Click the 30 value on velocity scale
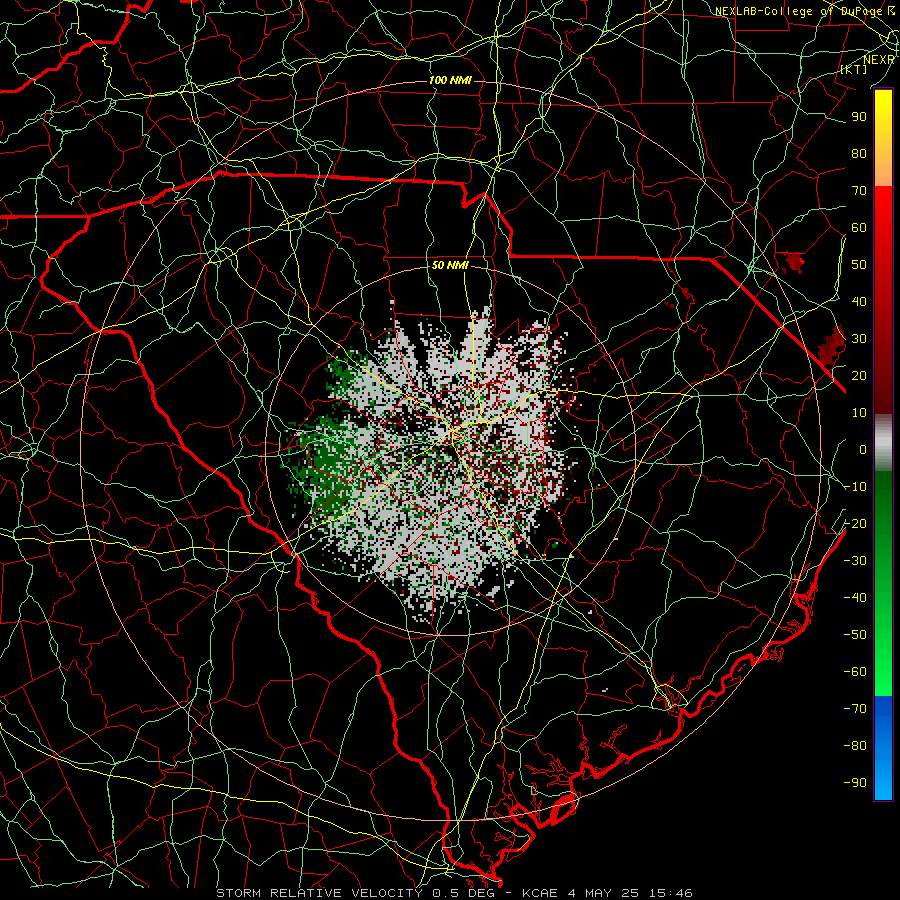 click(859, 339)
